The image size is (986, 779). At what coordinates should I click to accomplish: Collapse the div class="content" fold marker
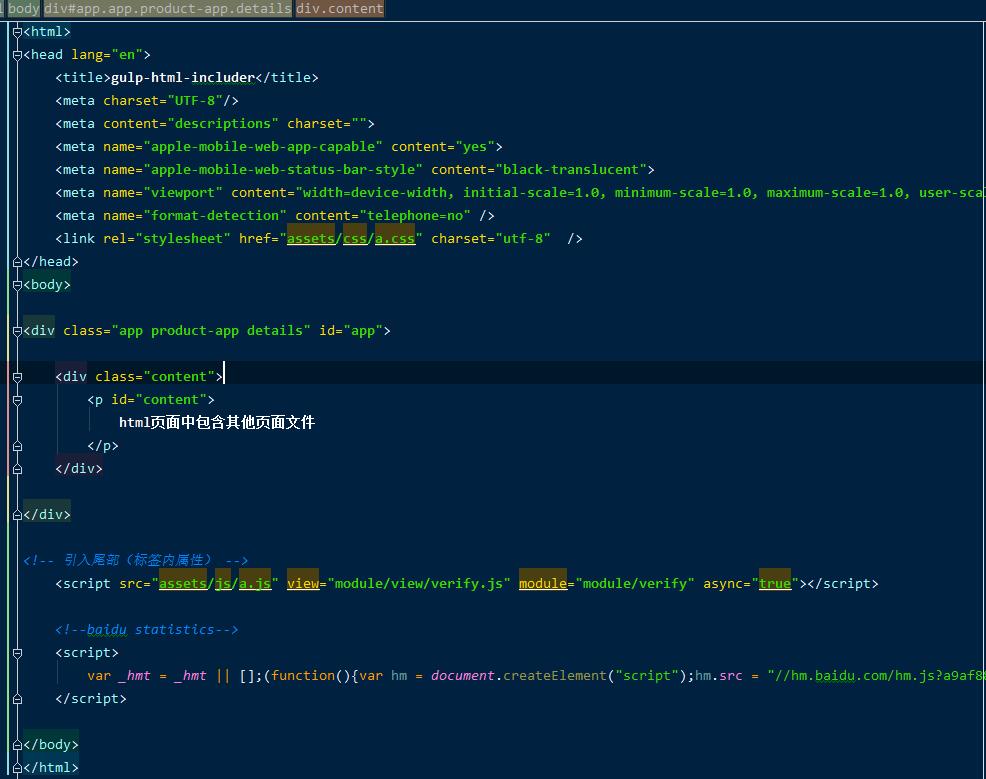pos(18,377)
